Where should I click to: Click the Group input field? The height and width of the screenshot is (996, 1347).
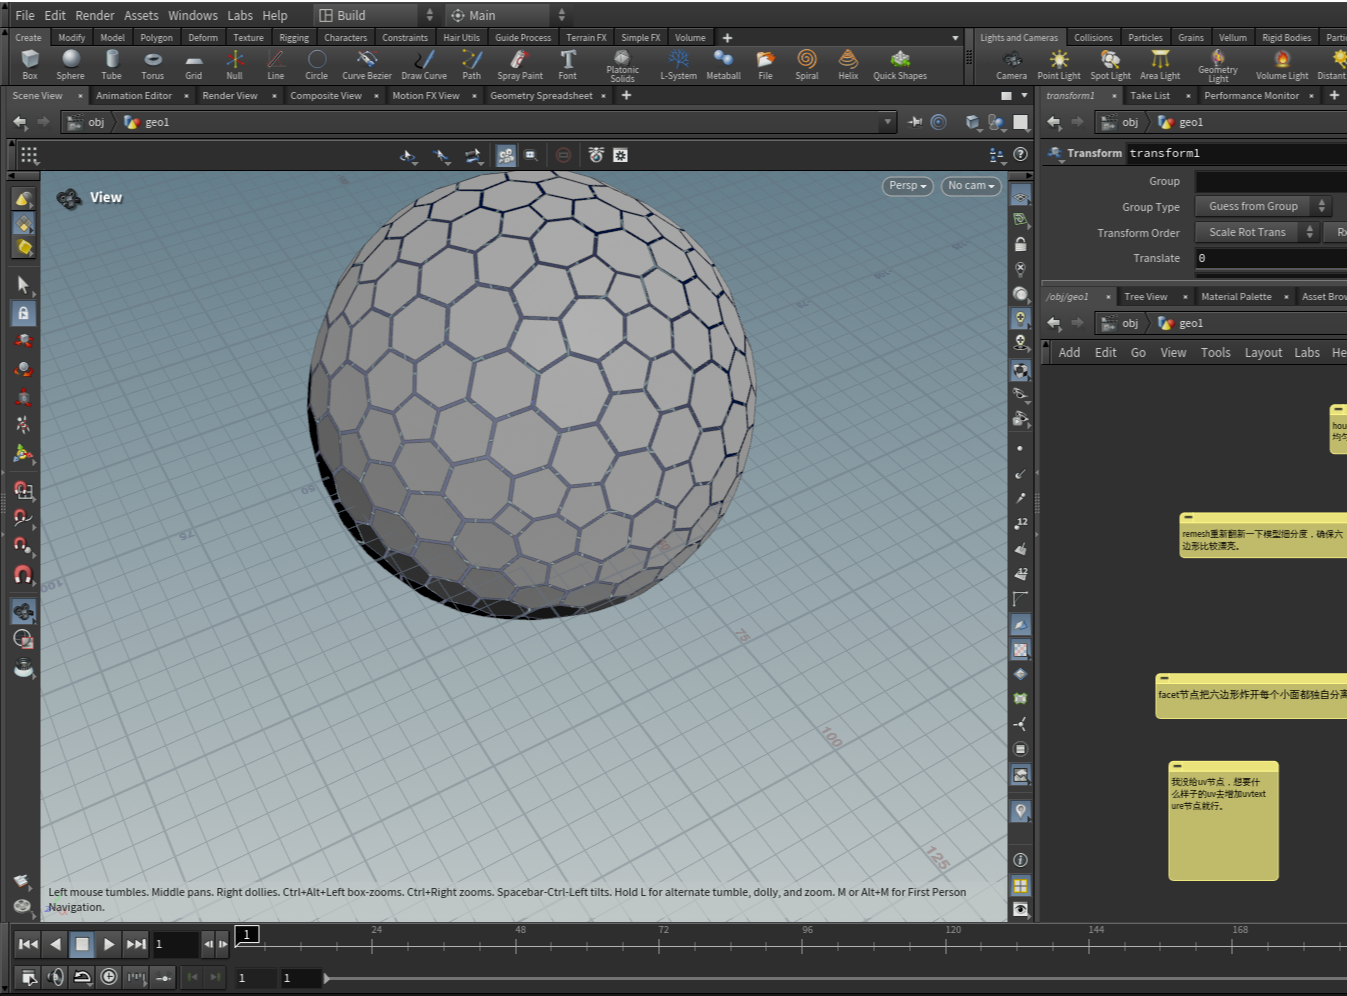[1271, 181]
